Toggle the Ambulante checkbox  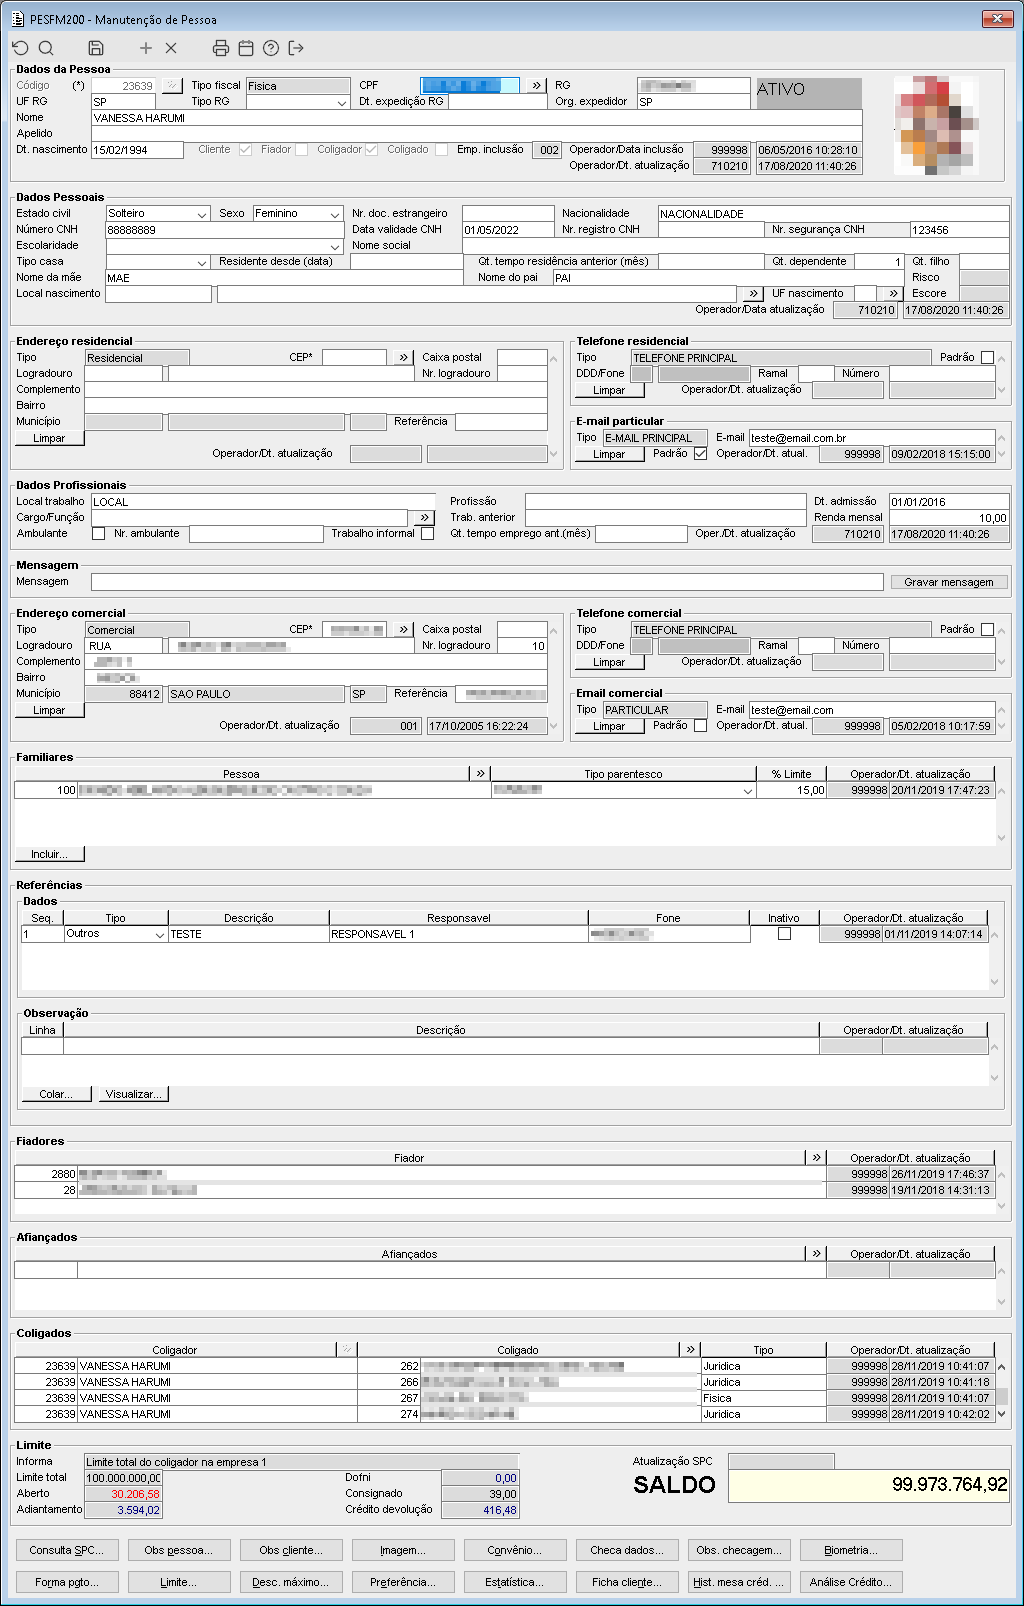click(x=98, y=534)
